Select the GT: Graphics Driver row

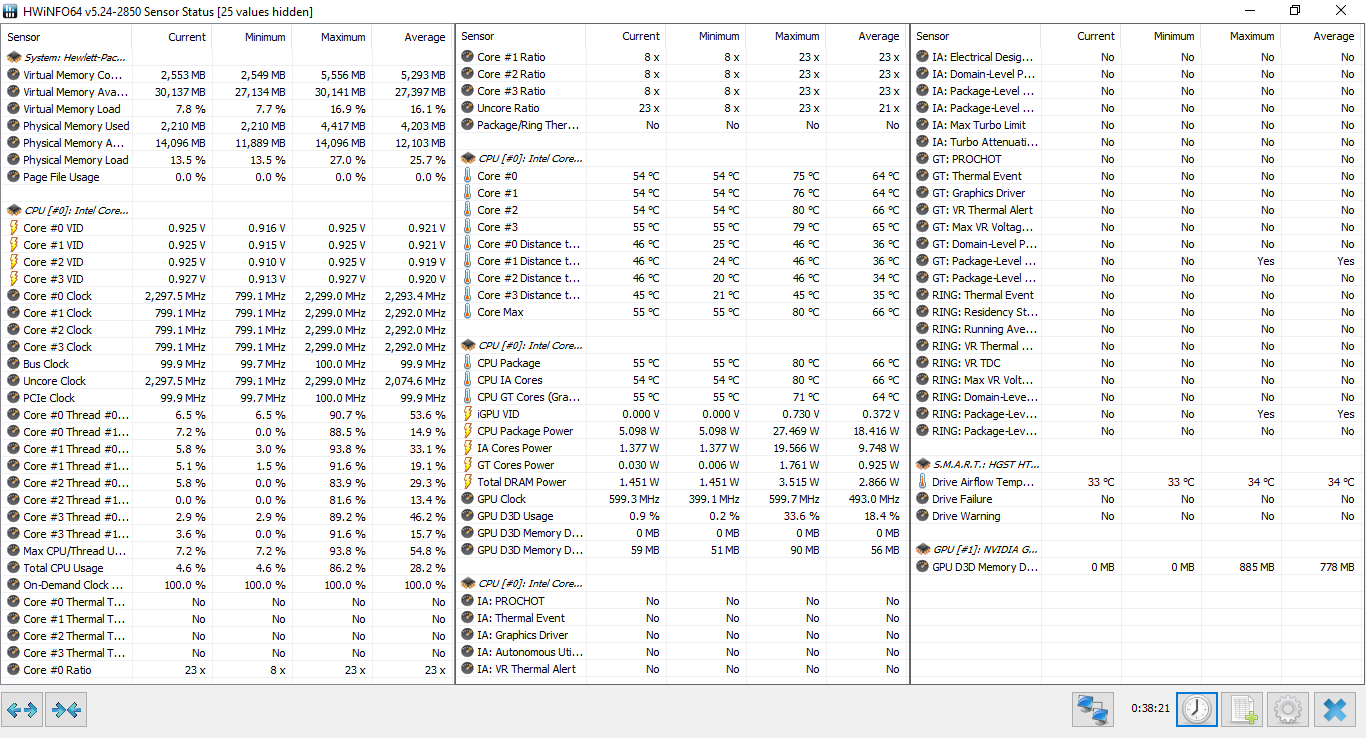click(1138, 193)
